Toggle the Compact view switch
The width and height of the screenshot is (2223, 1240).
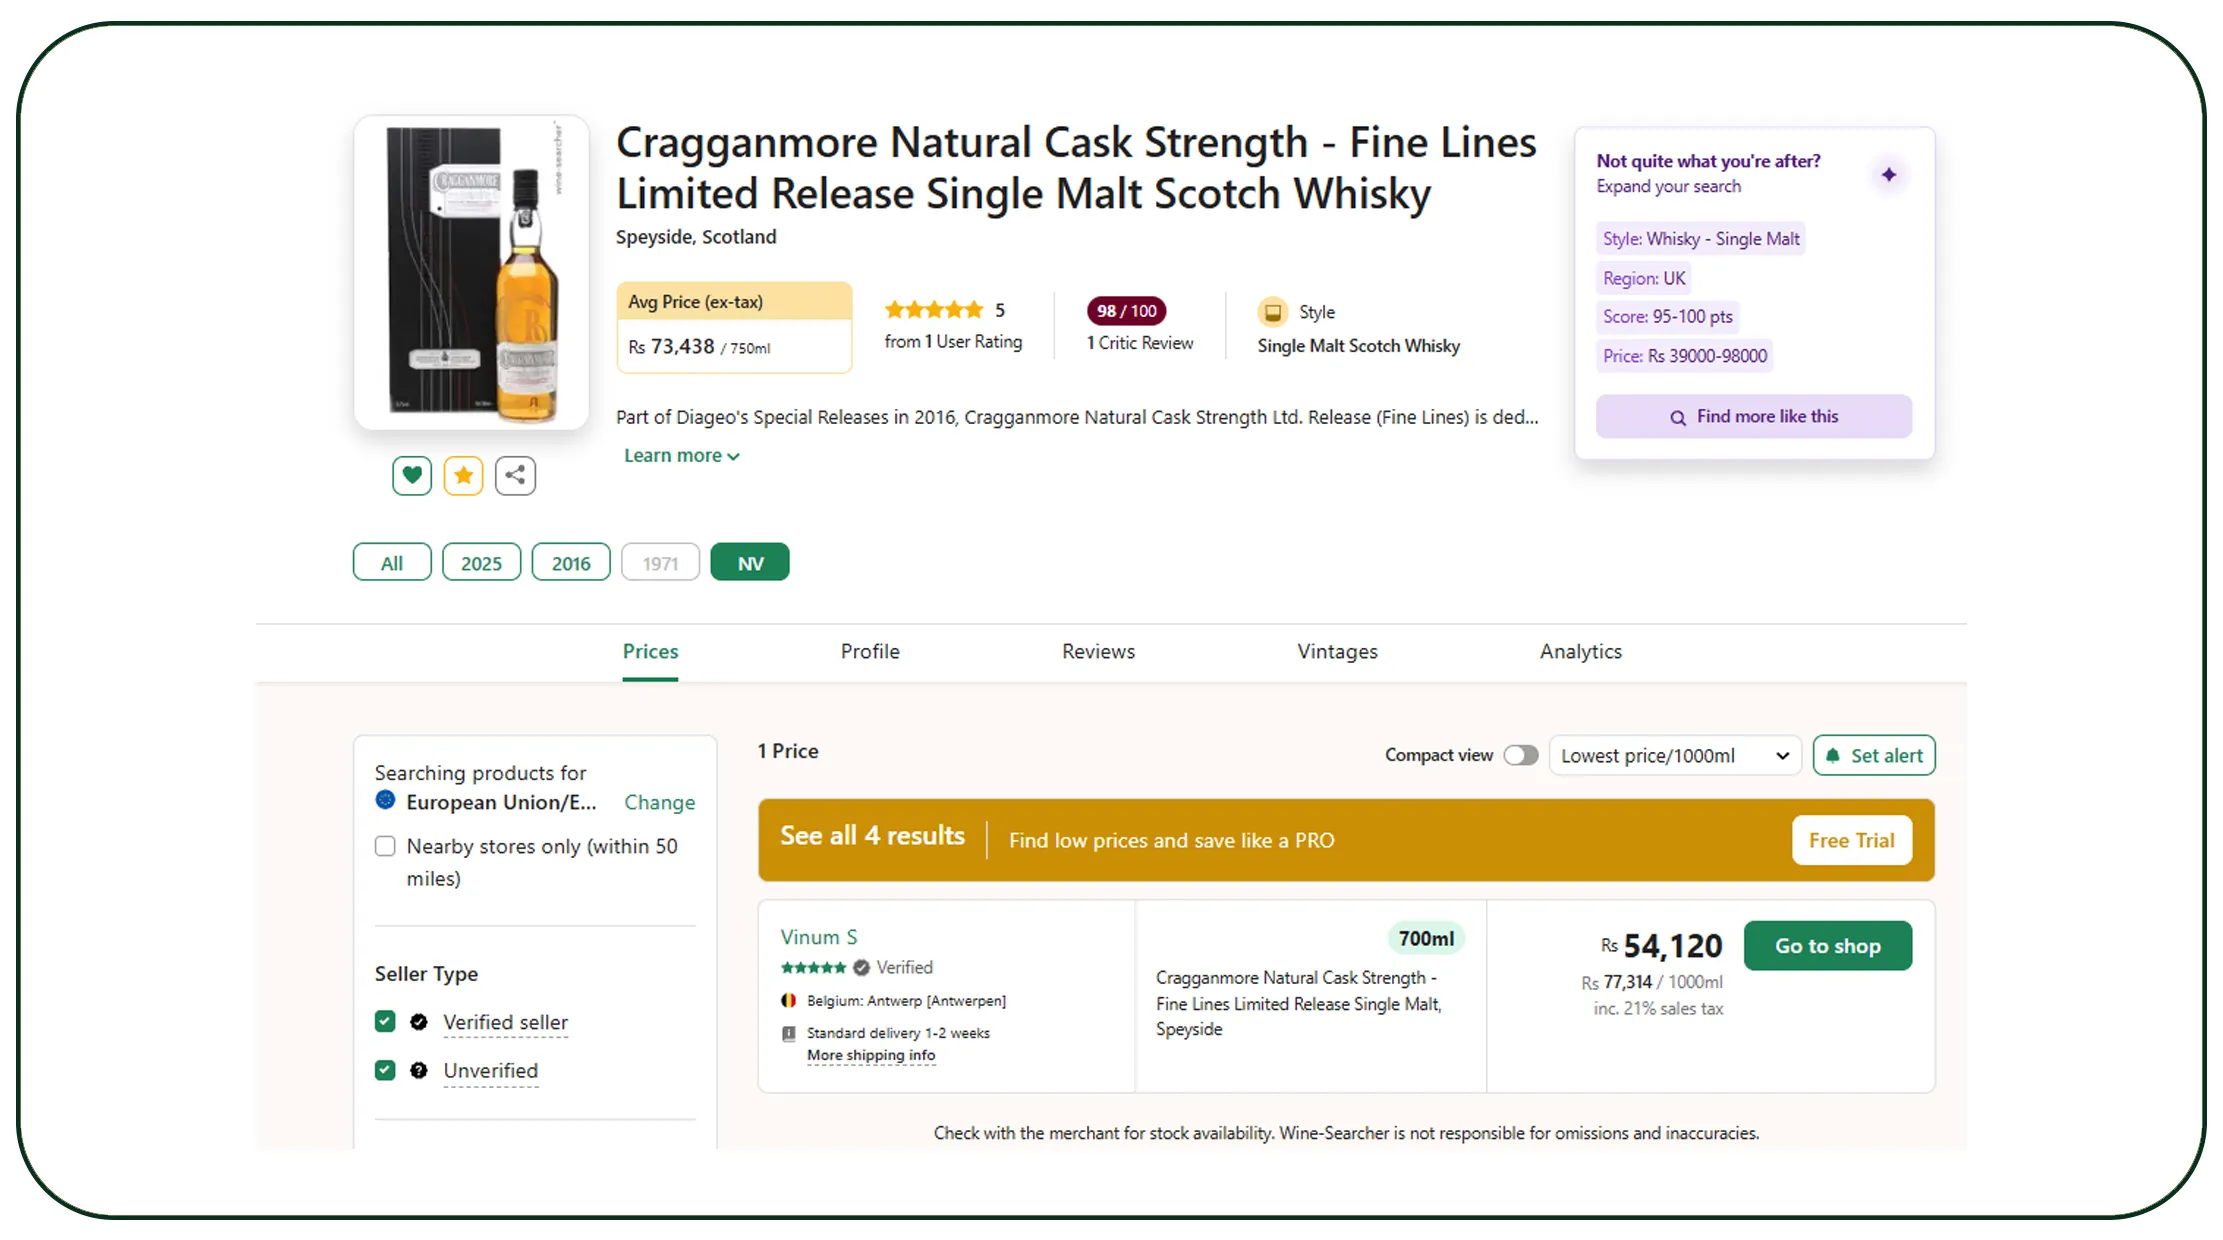(x=1520, y=755)
